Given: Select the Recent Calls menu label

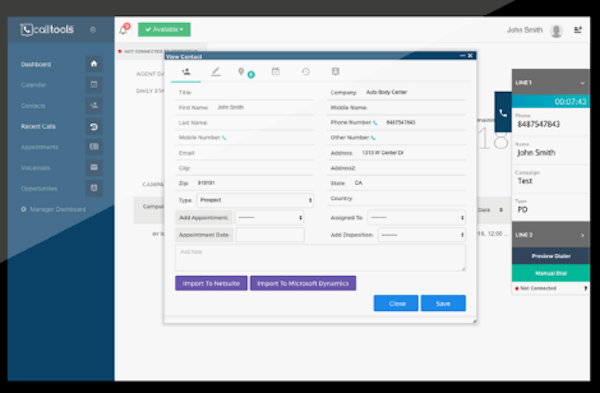Looking at the screenshot, I should (x=38, y=126).
